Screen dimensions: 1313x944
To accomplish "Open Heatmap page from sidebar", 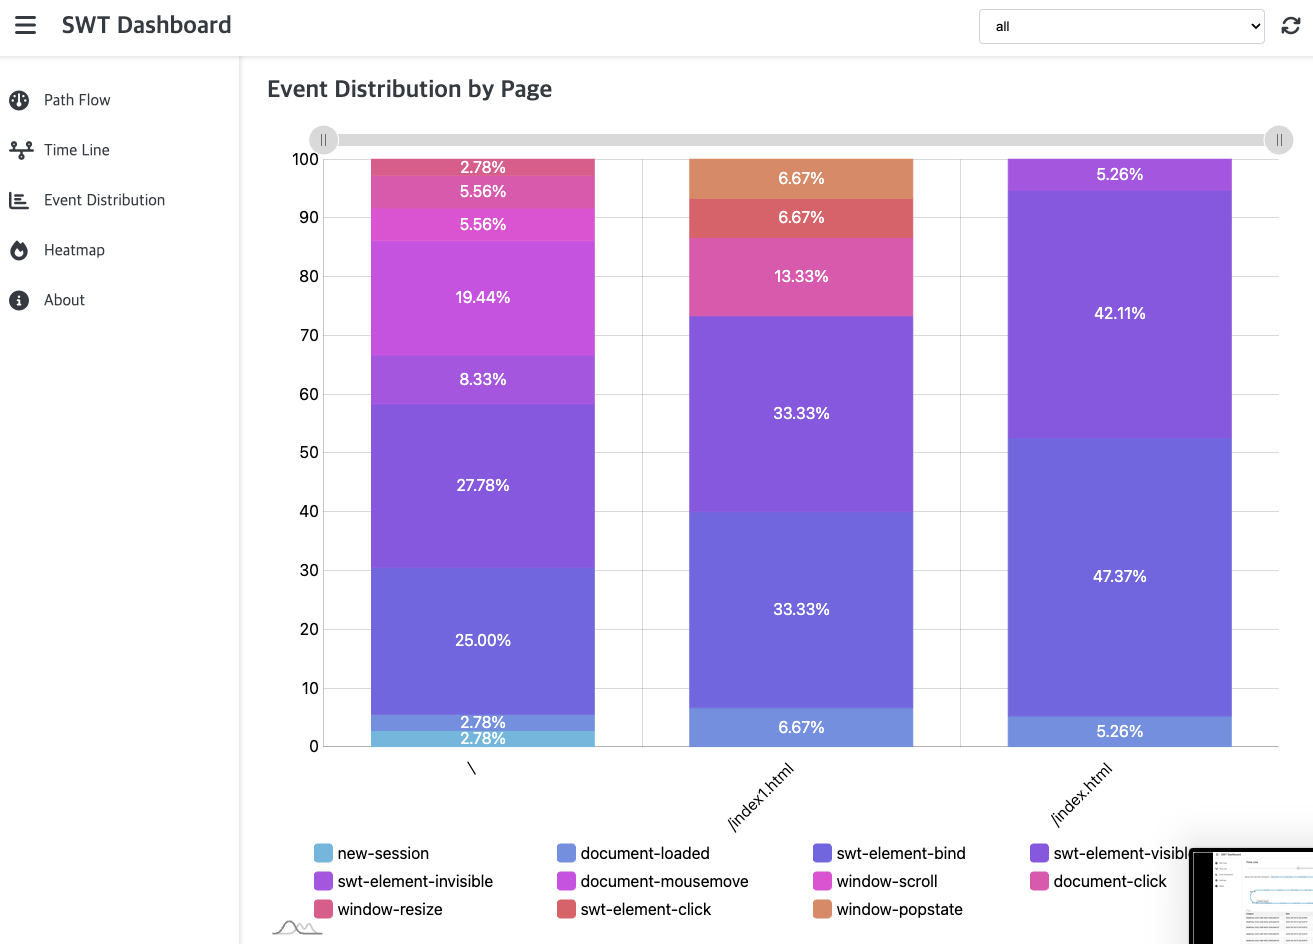I will click(74, 250).
